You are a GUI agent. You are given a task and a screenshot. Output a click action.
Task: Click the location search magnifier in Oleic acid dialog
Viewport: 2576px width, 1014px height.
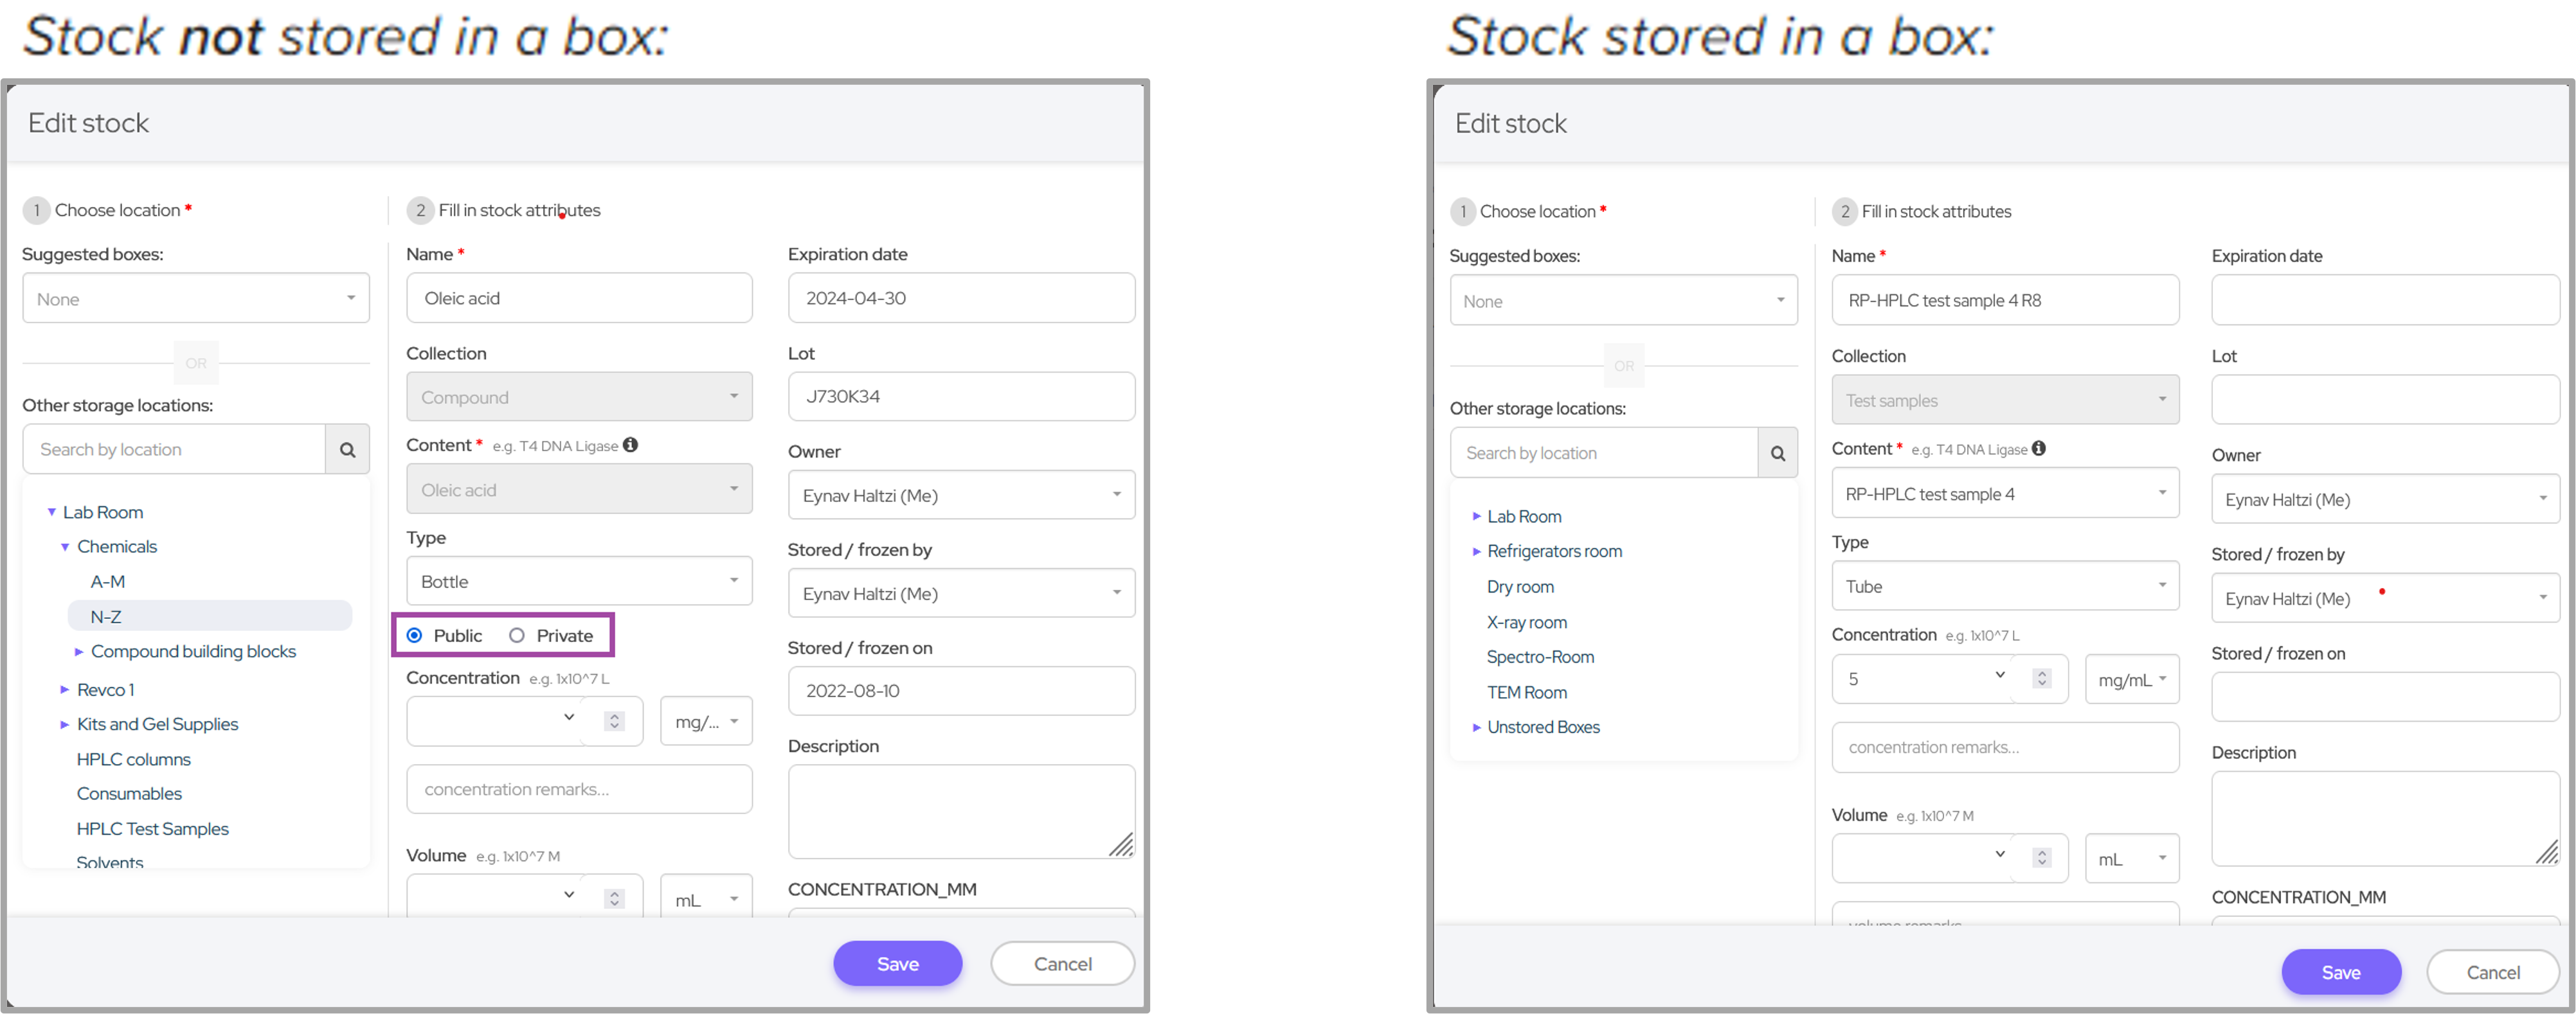pyautogui.click(x=347, y=450)
